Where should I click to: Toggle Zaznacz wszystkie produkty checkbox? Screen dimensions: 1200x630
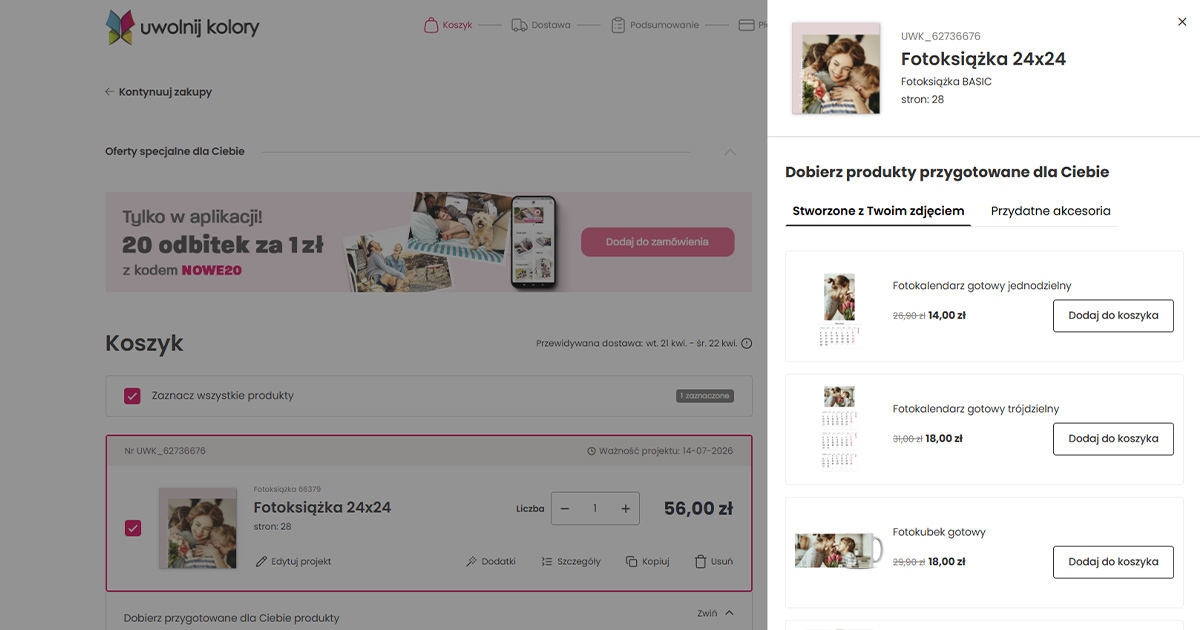[132, 396]
